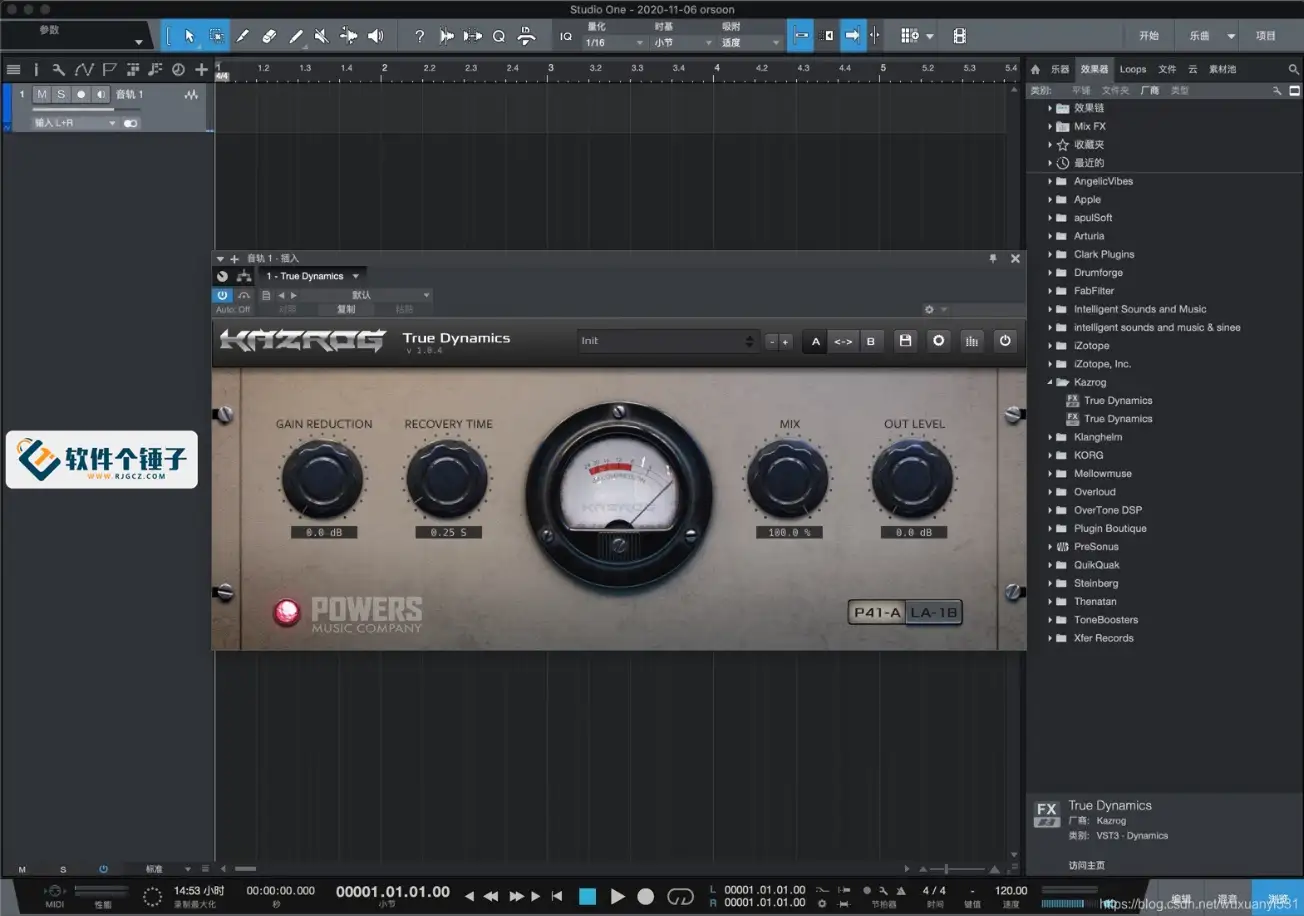Open the 项目 page

[x=1266, y=35]
